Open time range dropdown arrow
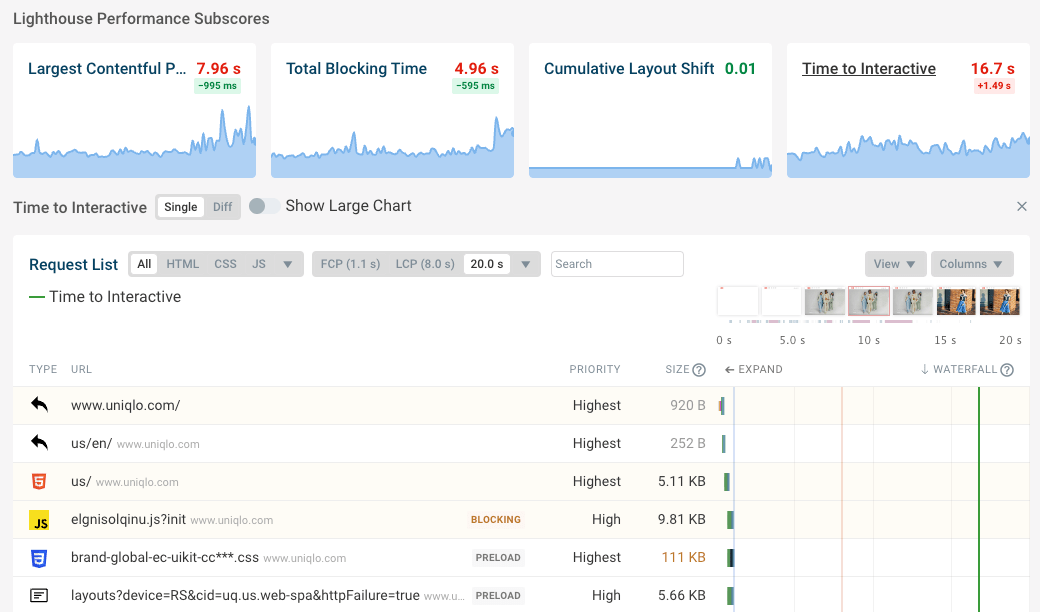This screenshot has width=1040, height=612. click(526, 264)
